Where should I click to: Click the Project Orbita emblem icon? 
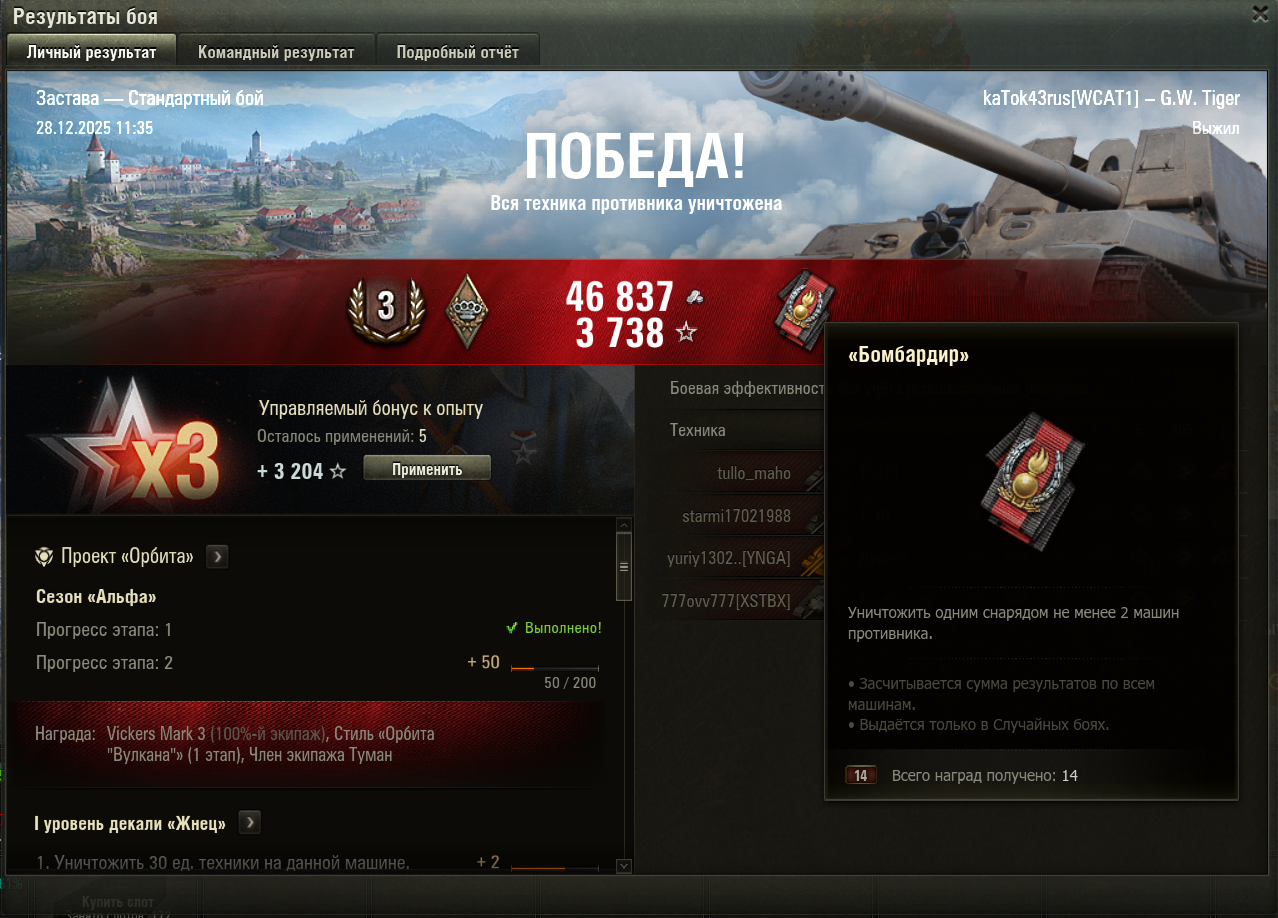point(44,557)
